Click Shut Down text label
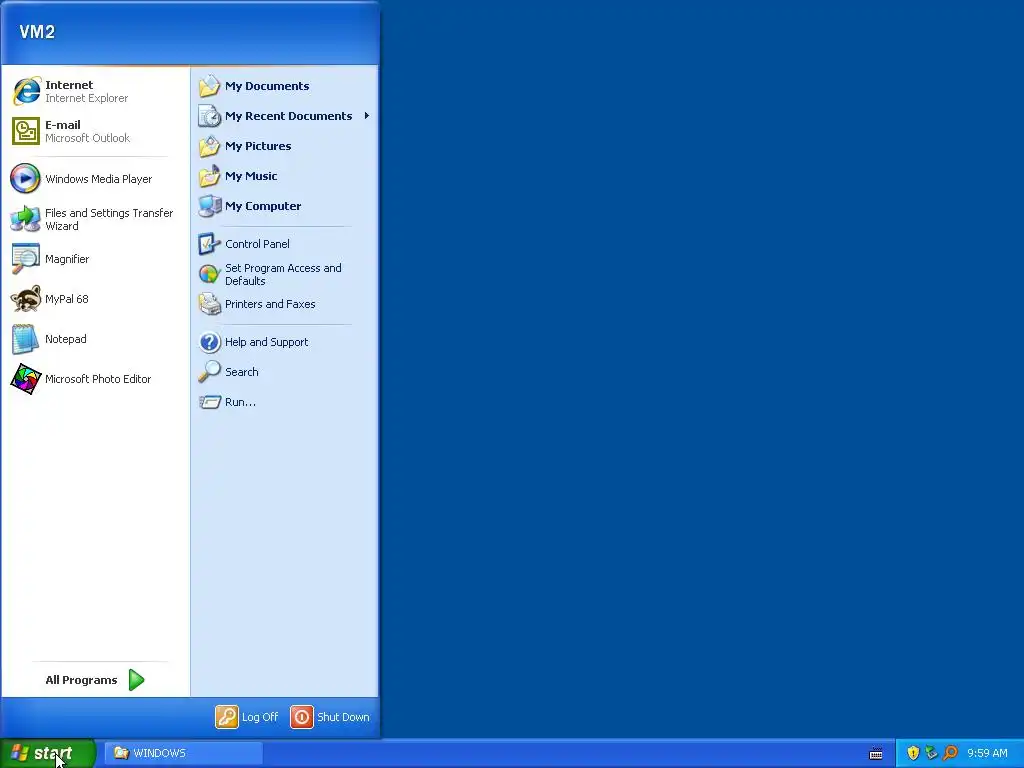 (343, 717)
